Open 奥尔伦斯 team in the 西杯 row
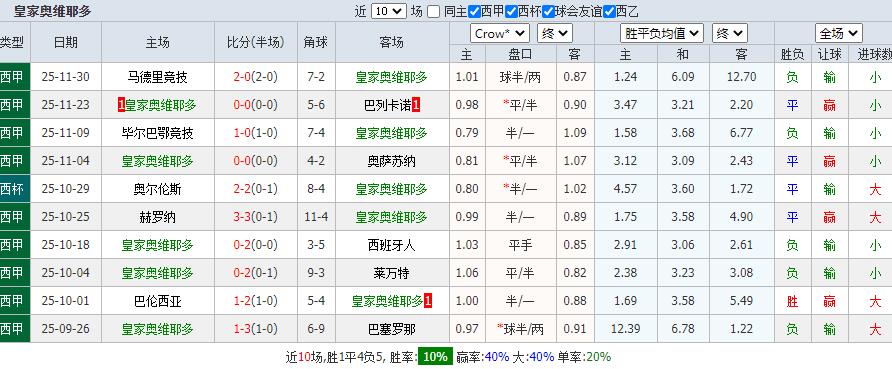This screenshot has height=369, width=892. pos(158,189)
